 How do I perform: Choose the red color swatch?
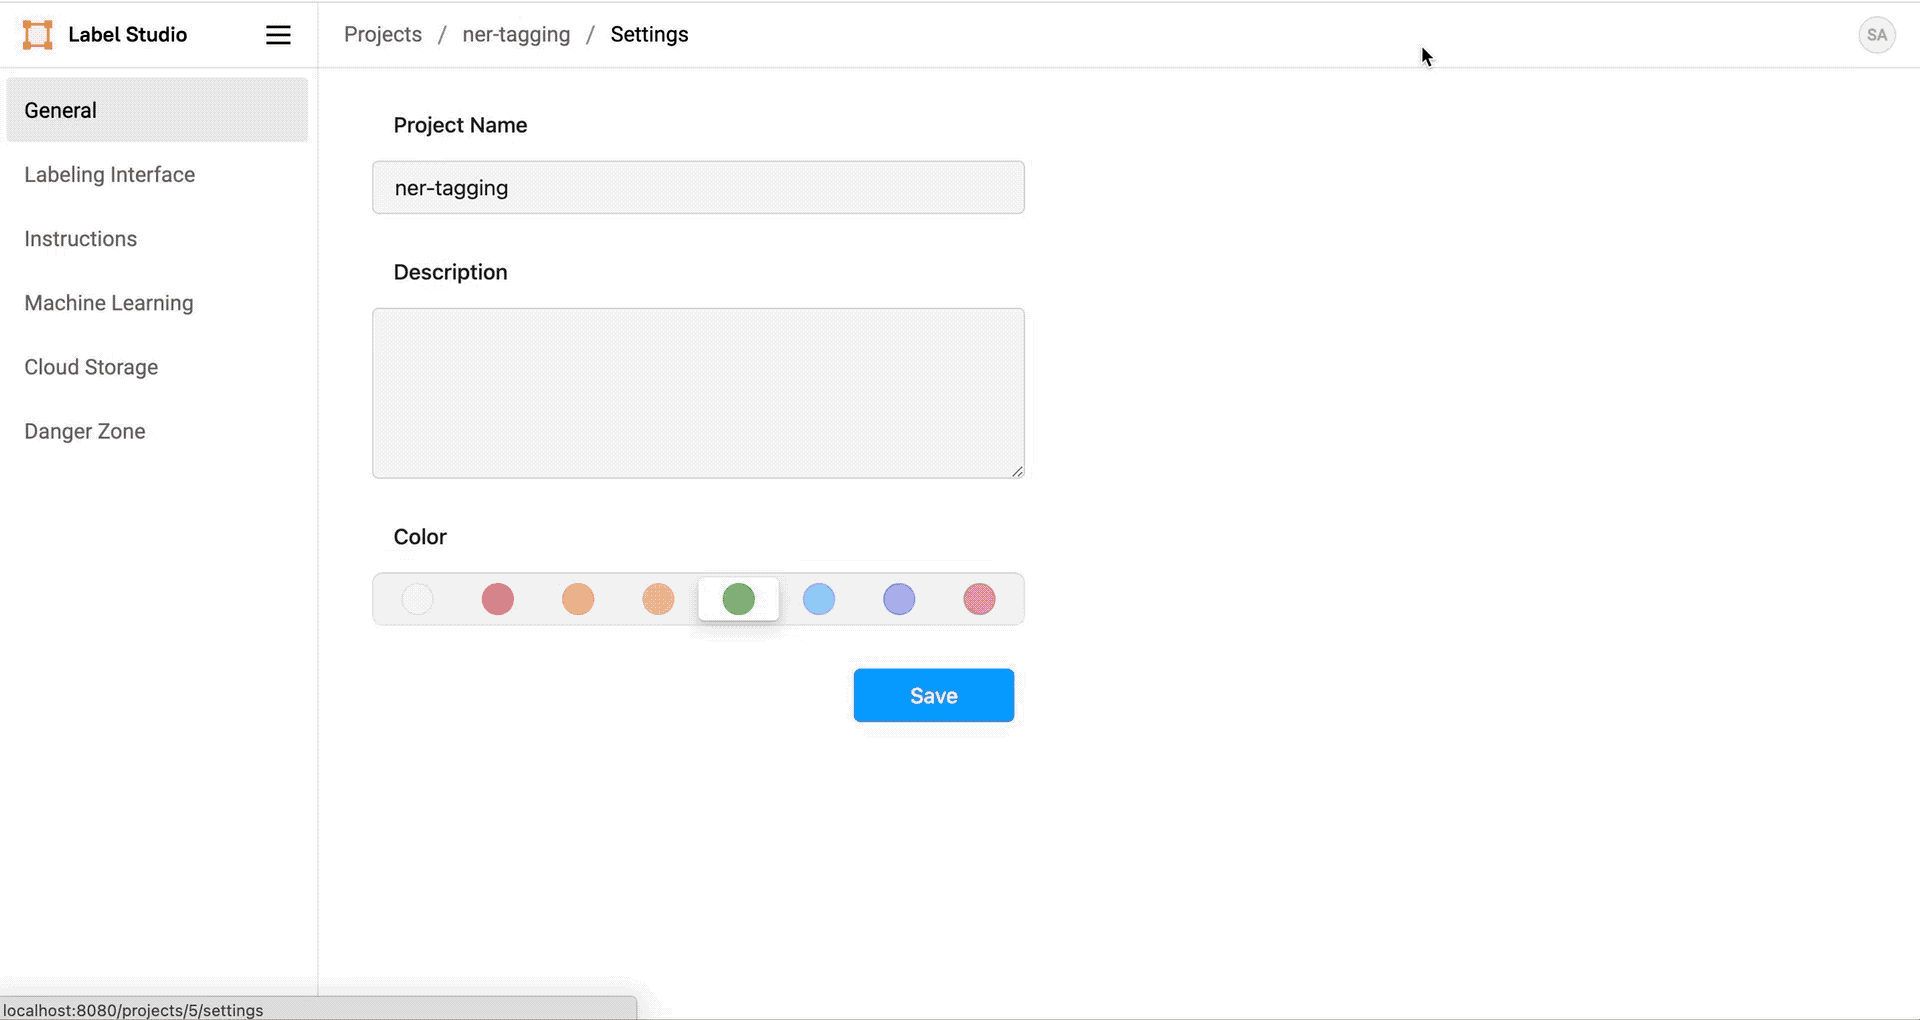tap(497, 599)
